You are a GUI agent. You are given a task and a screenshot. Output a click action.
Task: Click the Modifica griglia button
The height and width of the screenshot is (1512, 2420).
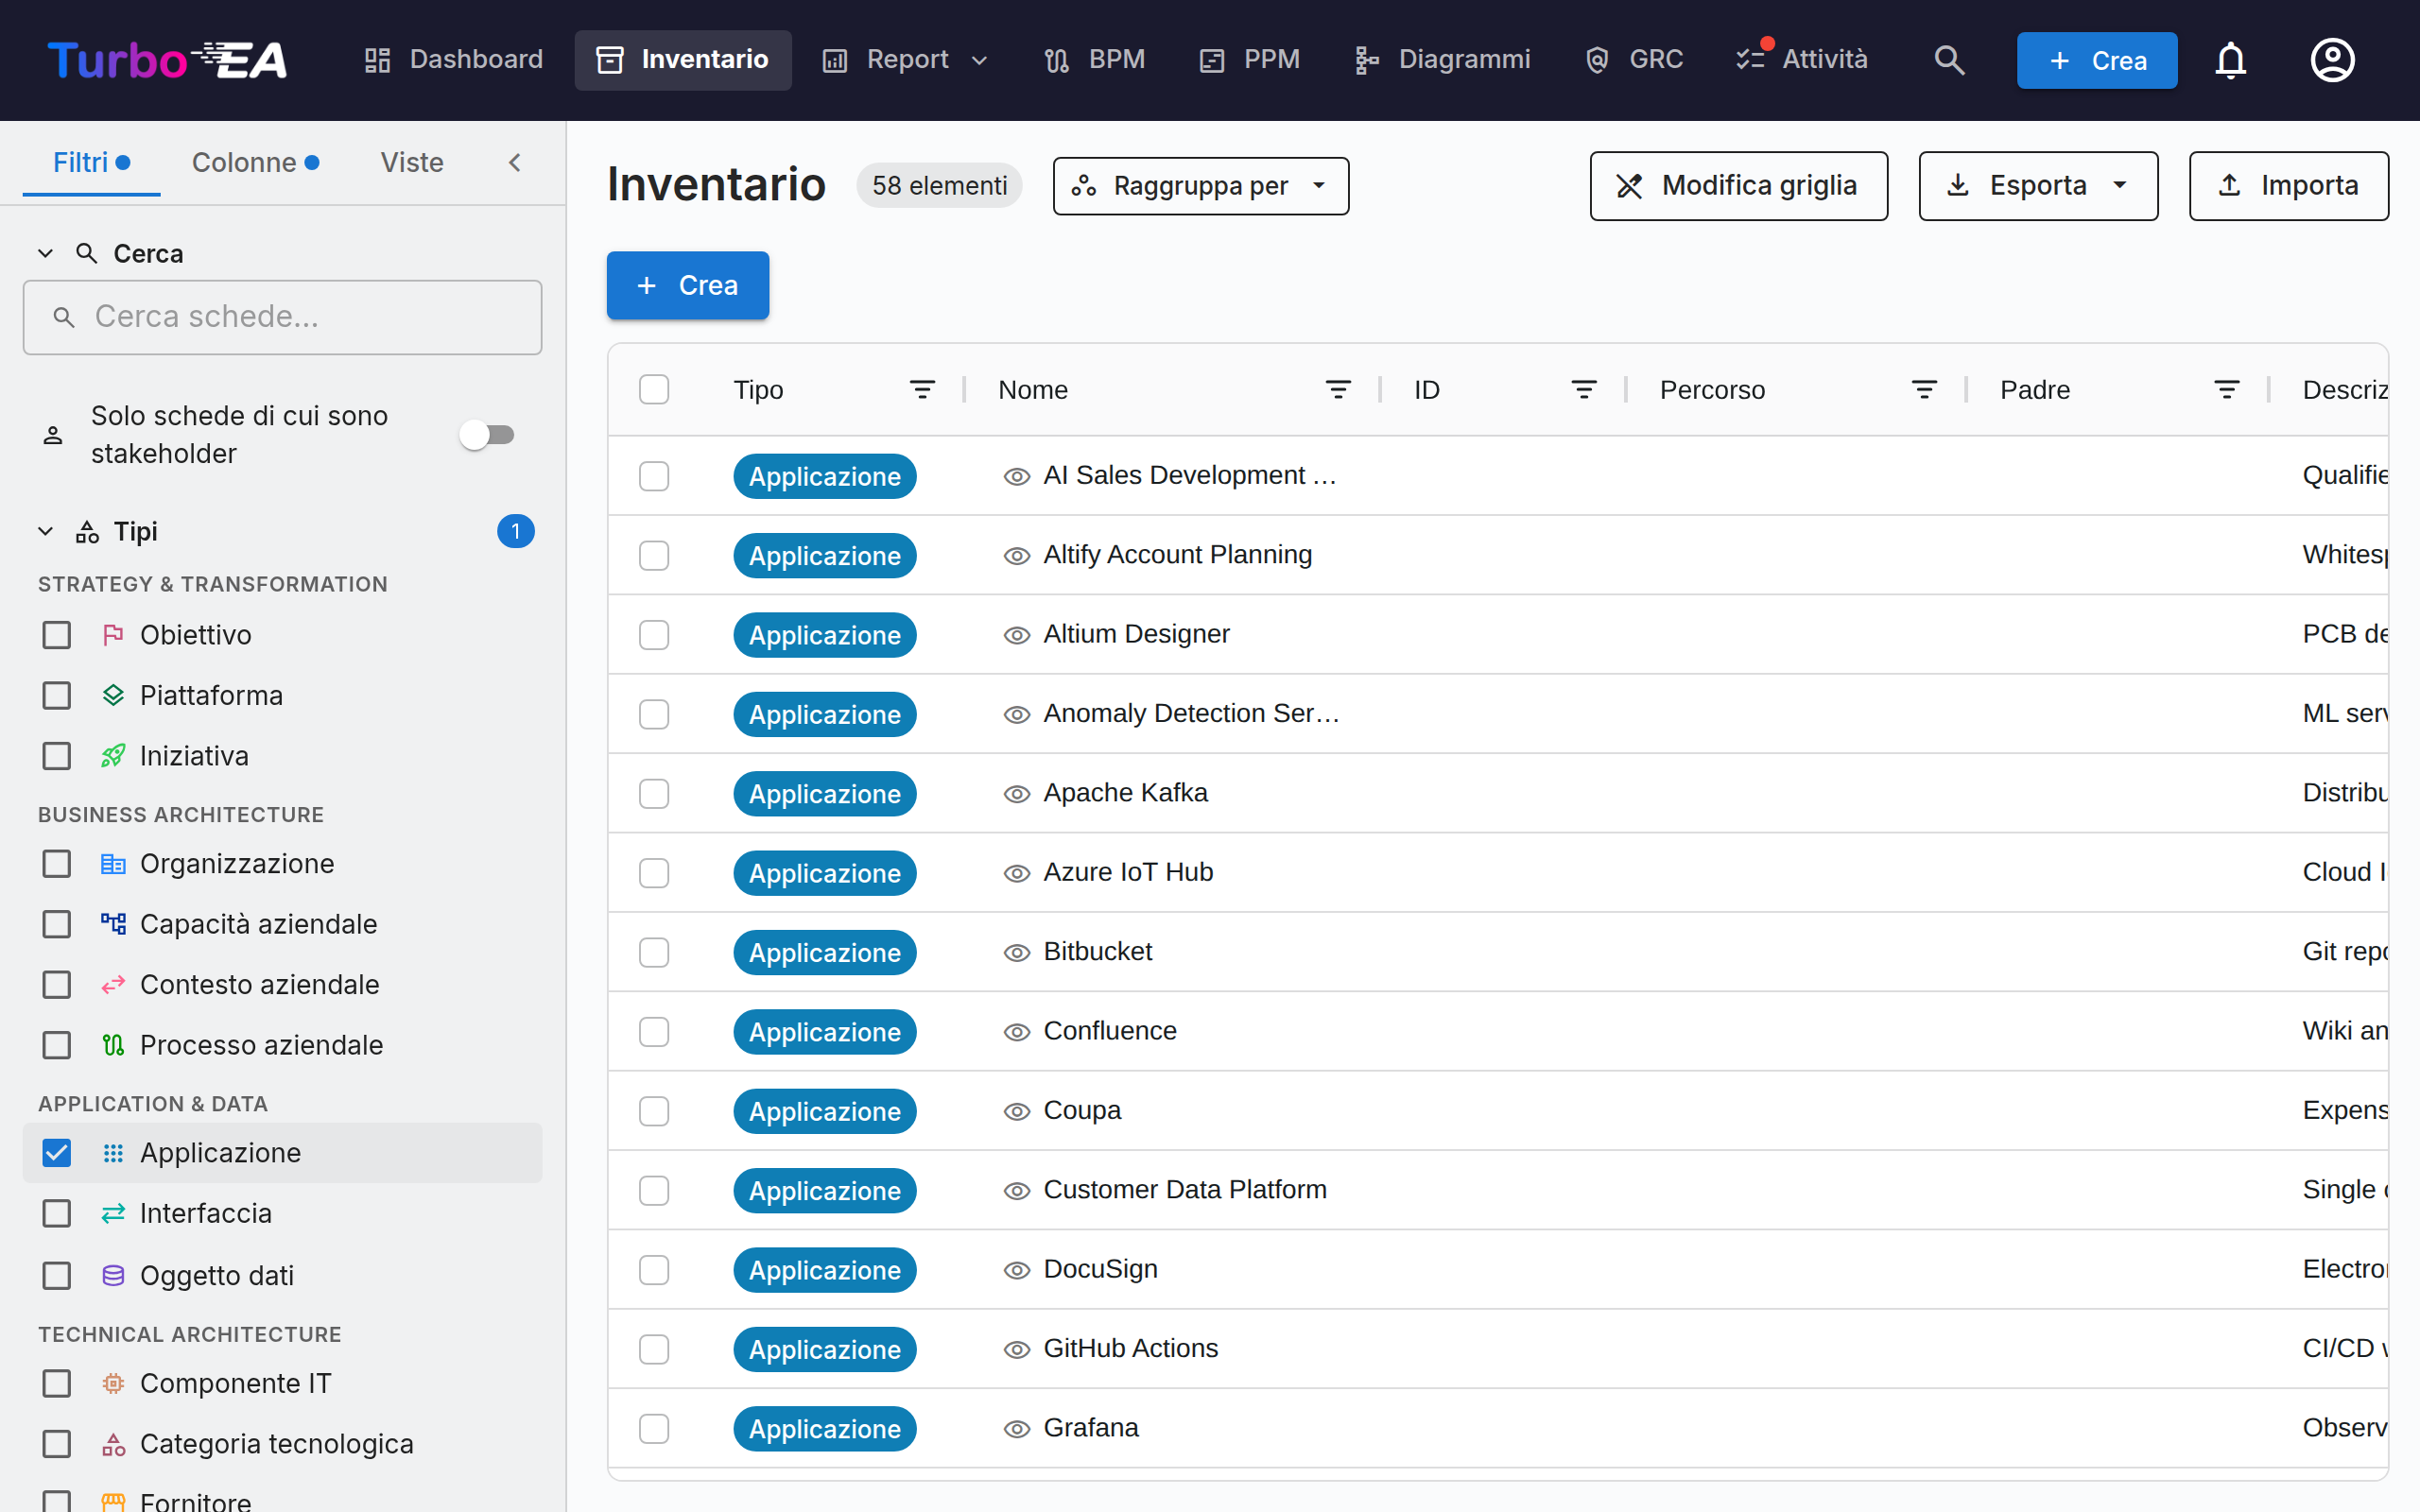click(x=1738, y=186)
